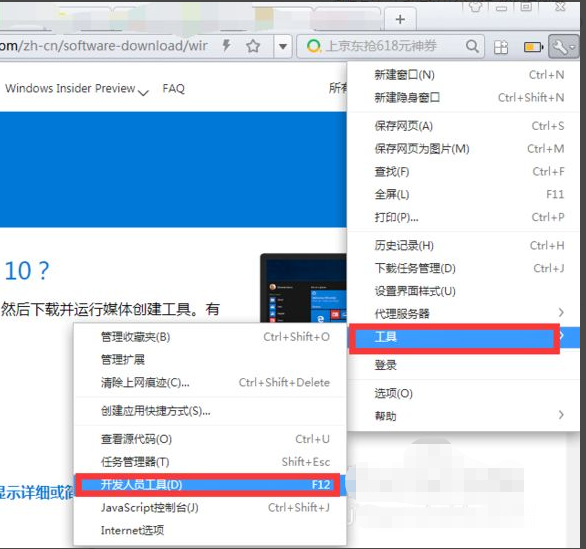This screenshot has height=549, width=586.
Task: Select 新建隐身窗口 menu item
Action: point(463,98)
